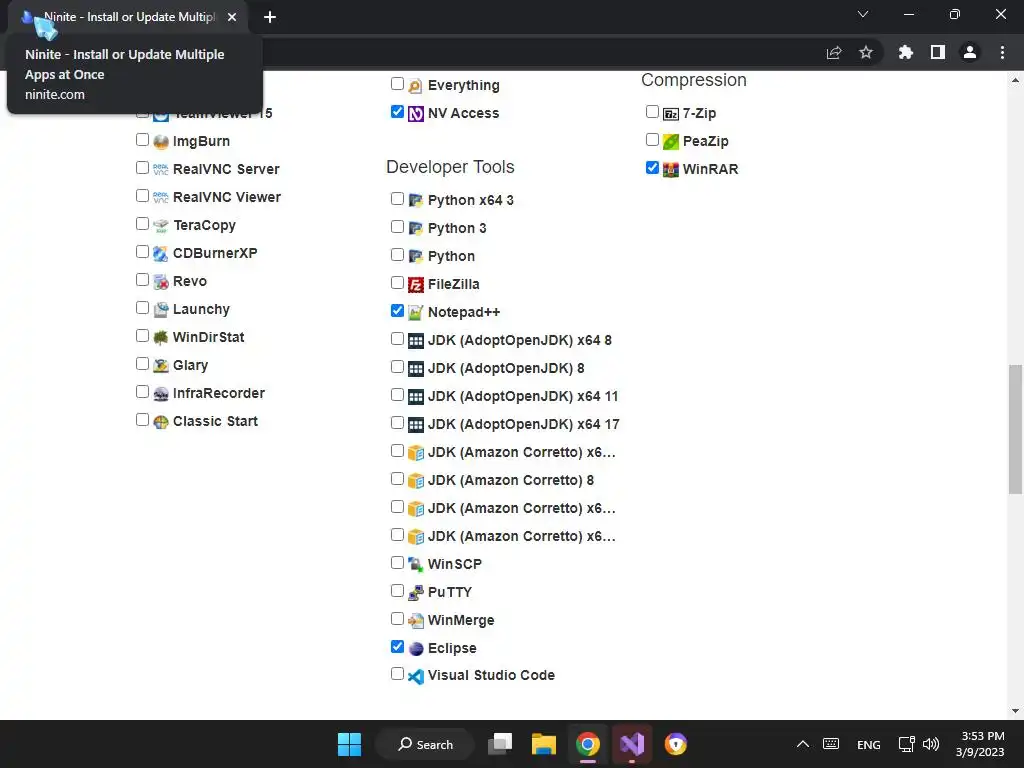
Task: Click the FileZilla app icon
Action: click(x=415, y=285)
